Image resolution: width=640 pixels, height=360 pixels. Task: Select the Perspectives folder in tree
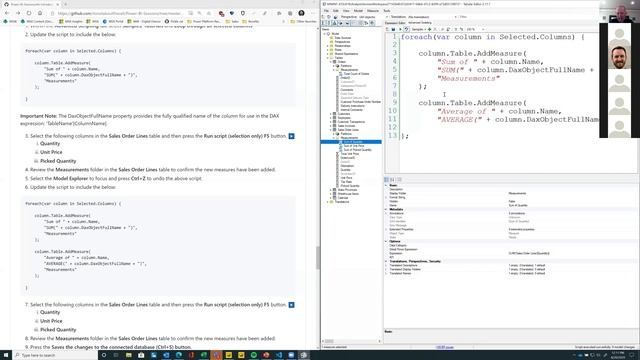pyautogui.click(x=342, y=42)
